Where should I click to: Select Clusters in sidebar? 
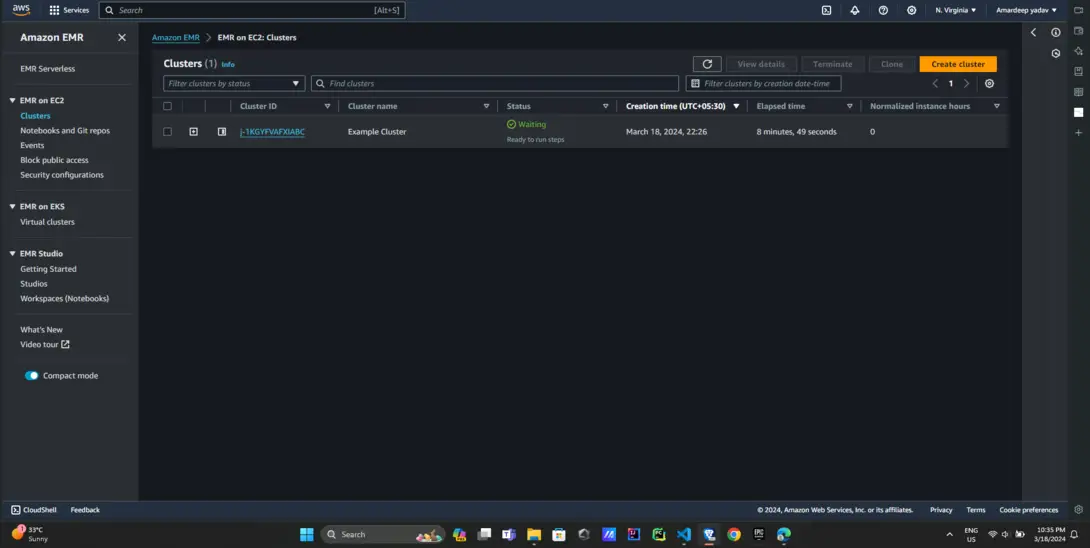pyautogui.click(x=35, y=116)
